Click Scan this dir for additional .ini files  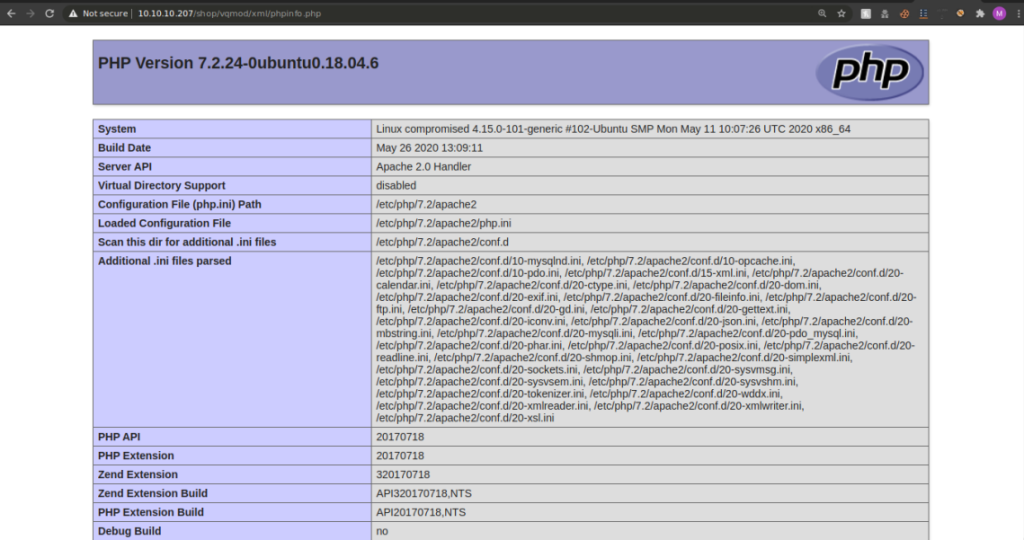(187, 242)
